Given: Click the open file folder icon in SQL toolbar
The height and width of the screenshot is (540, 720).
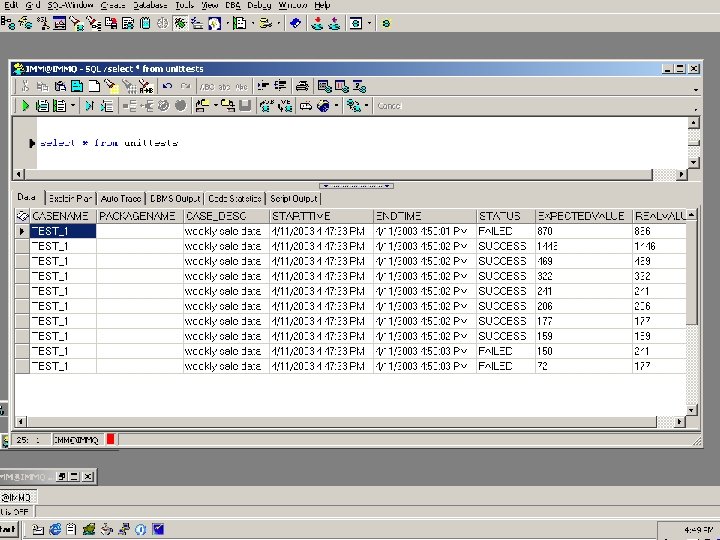Looking at the screenshot, I should click(202, 106).
